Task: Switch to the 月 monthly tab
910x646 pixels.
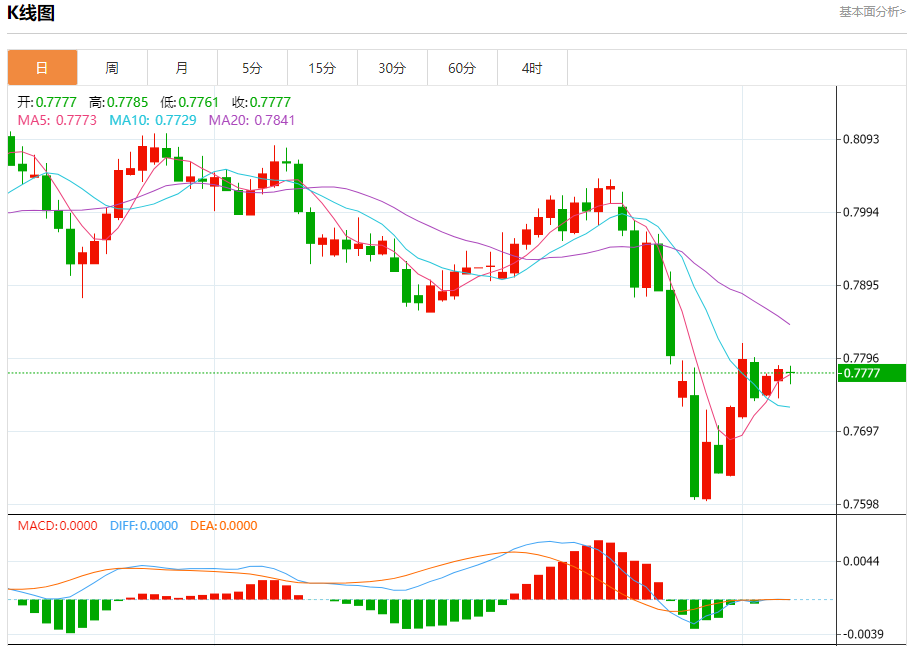Action: (182, 68)
